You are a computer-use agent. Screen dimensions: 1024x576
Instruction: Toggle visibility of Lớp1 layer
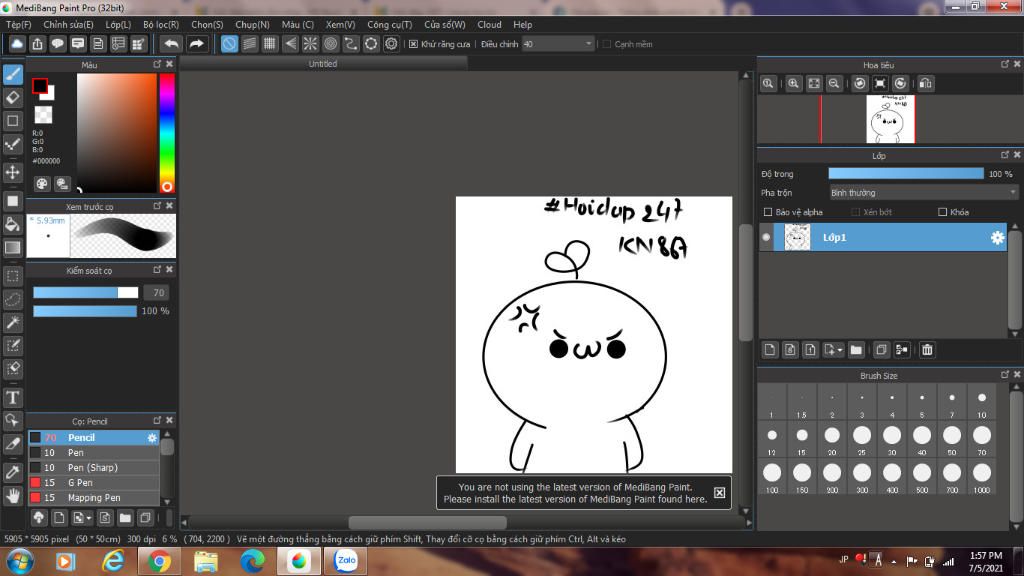pyautogui.click(x=766, y=238)
